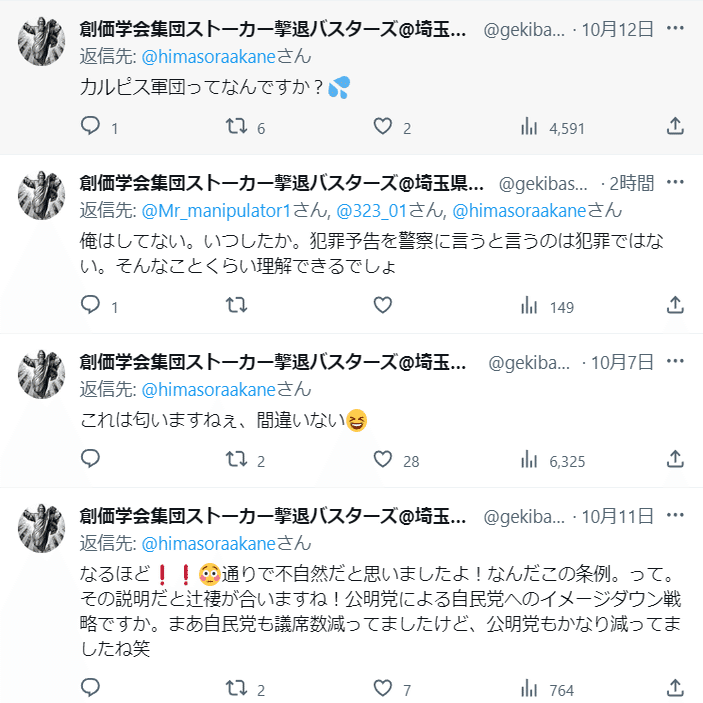This screenshot has height=703, width=703.
Task: Open more options on October 7 tweet
Action: pyautogui.click(x=676, y=362)
